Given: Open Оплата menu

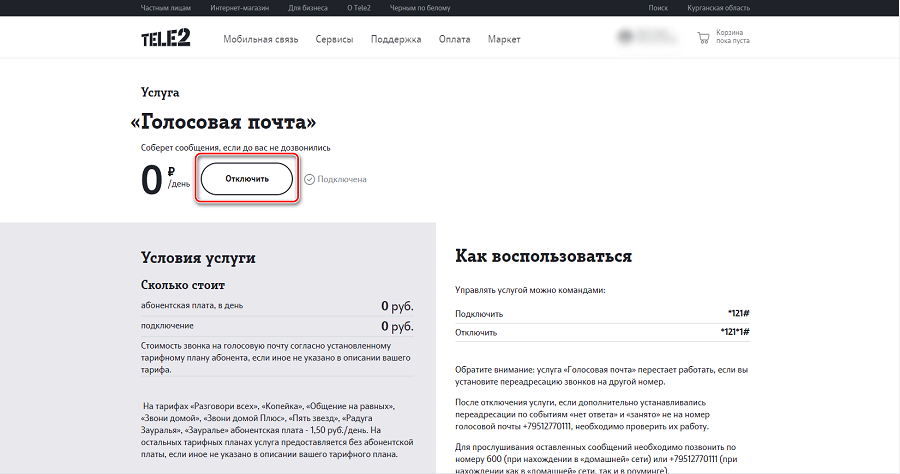Looking at the screenshot, I should (x=455, y=39).
